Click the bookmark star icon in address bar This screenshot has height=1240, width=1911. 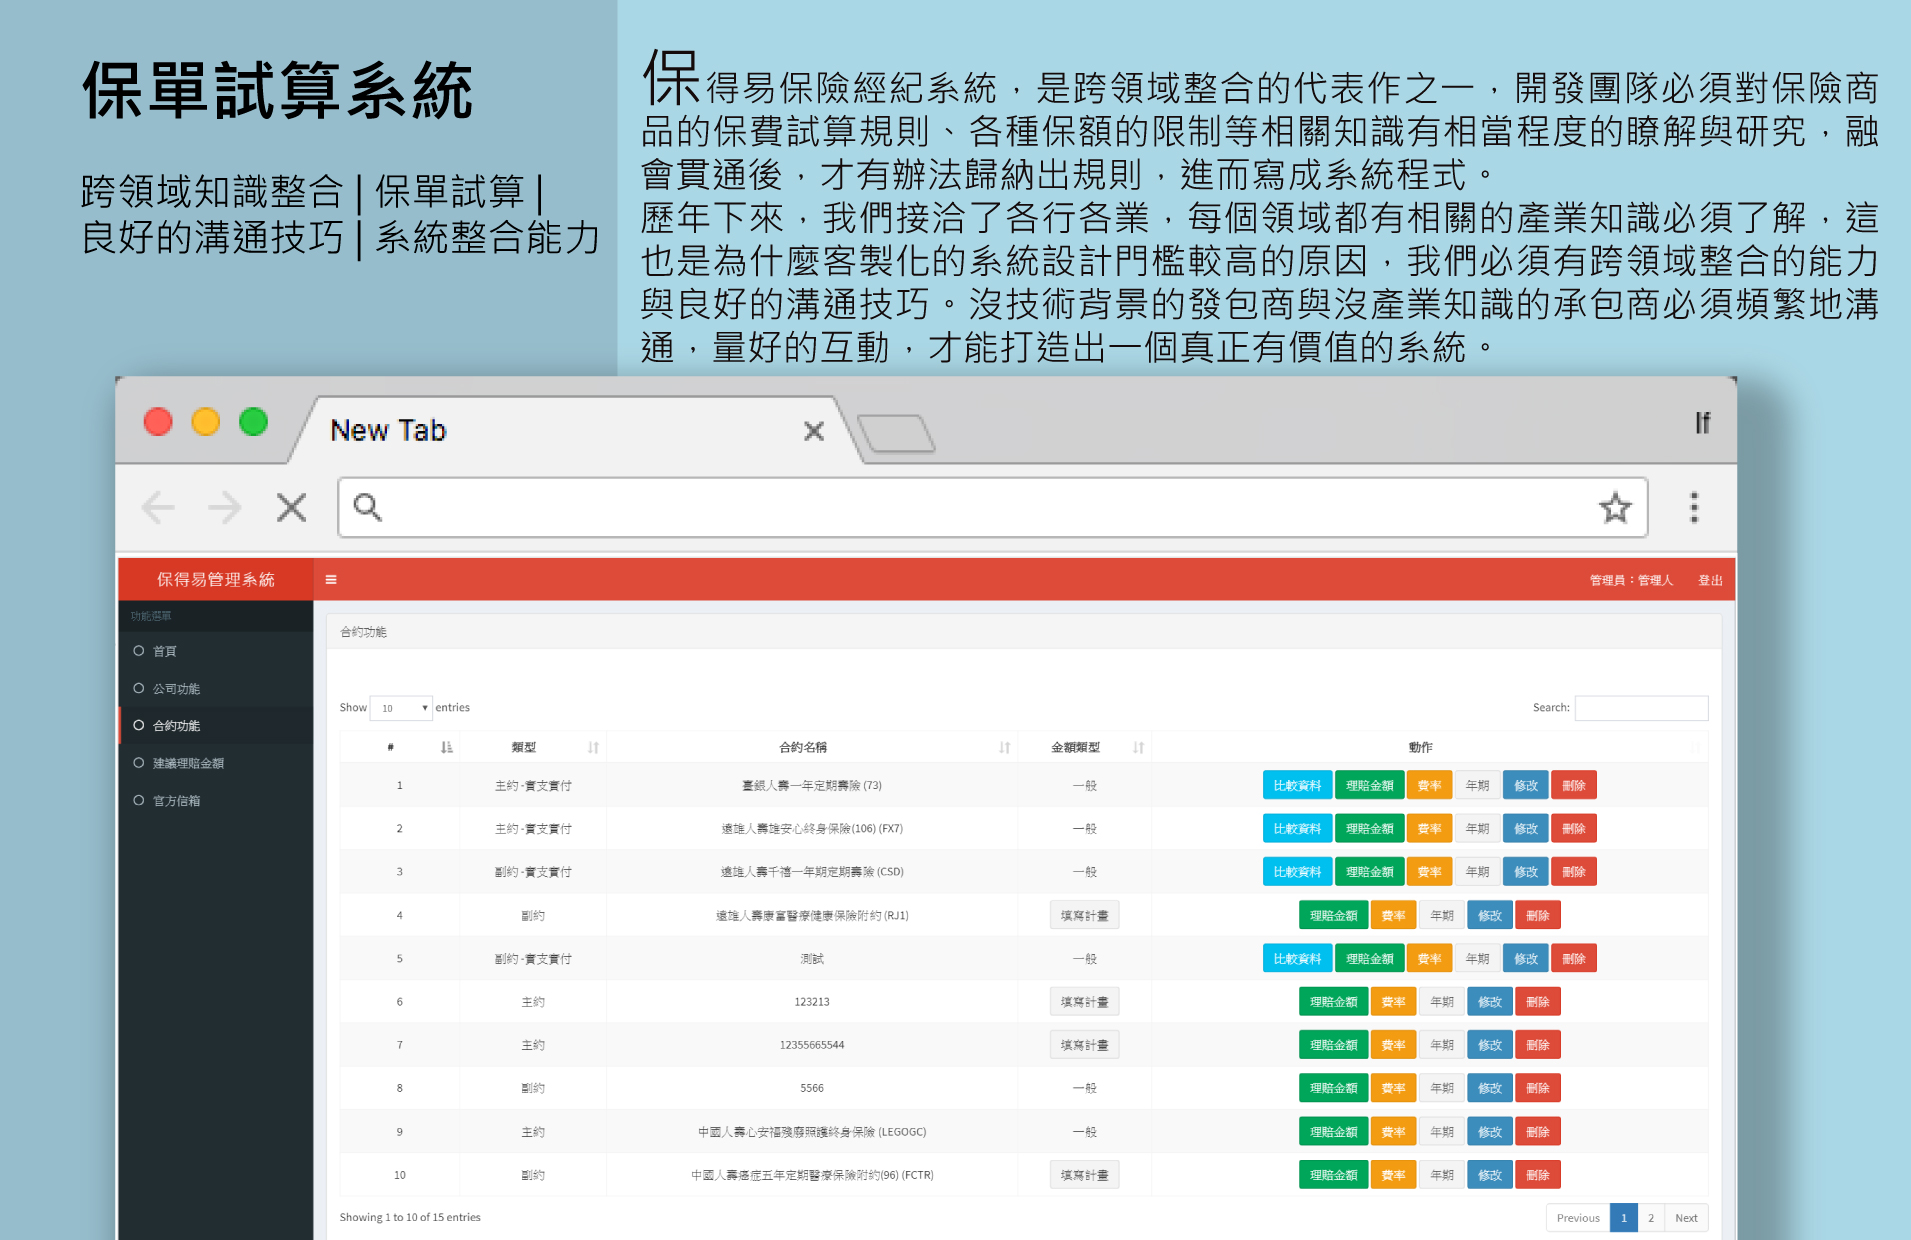pyautogui.click(x=1614, y=508)
